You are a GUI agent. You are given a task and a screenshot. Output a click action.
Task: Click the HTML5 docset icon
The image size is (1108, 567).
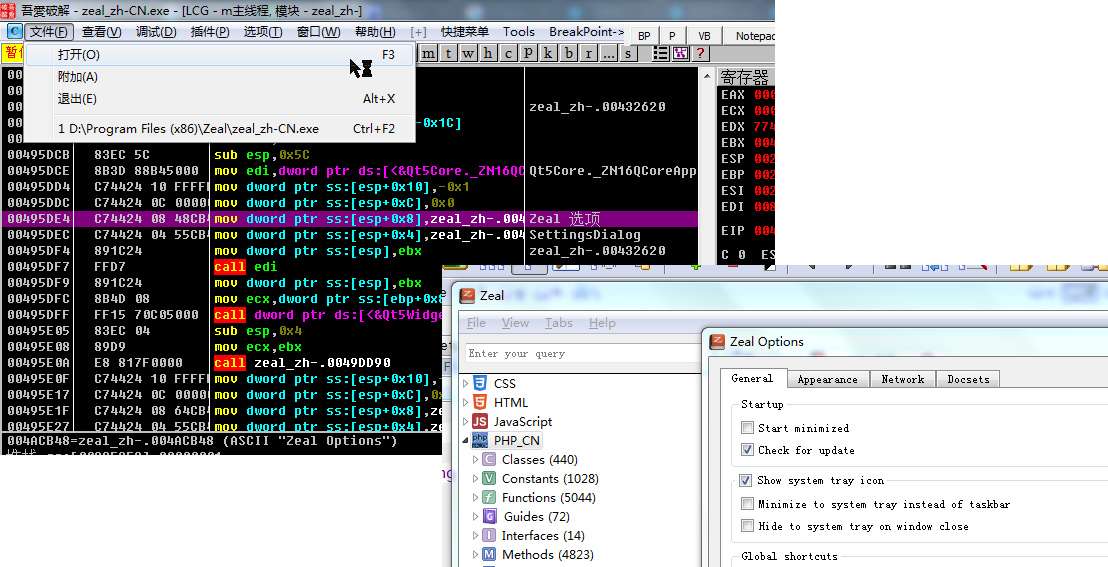[x=480, y=402]
